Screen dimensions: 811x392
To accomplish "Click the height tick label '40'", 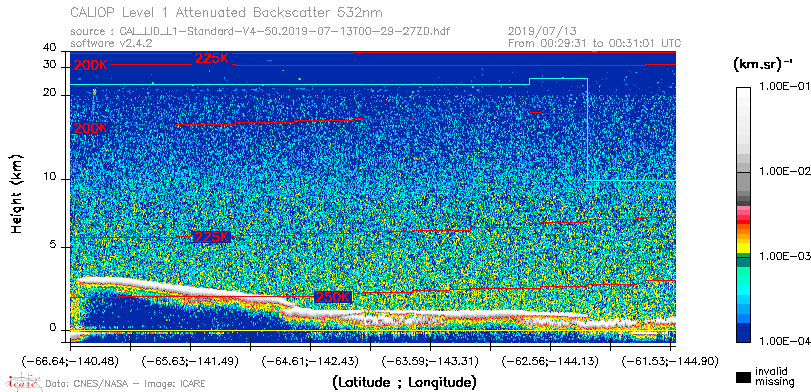I will 50,48.
